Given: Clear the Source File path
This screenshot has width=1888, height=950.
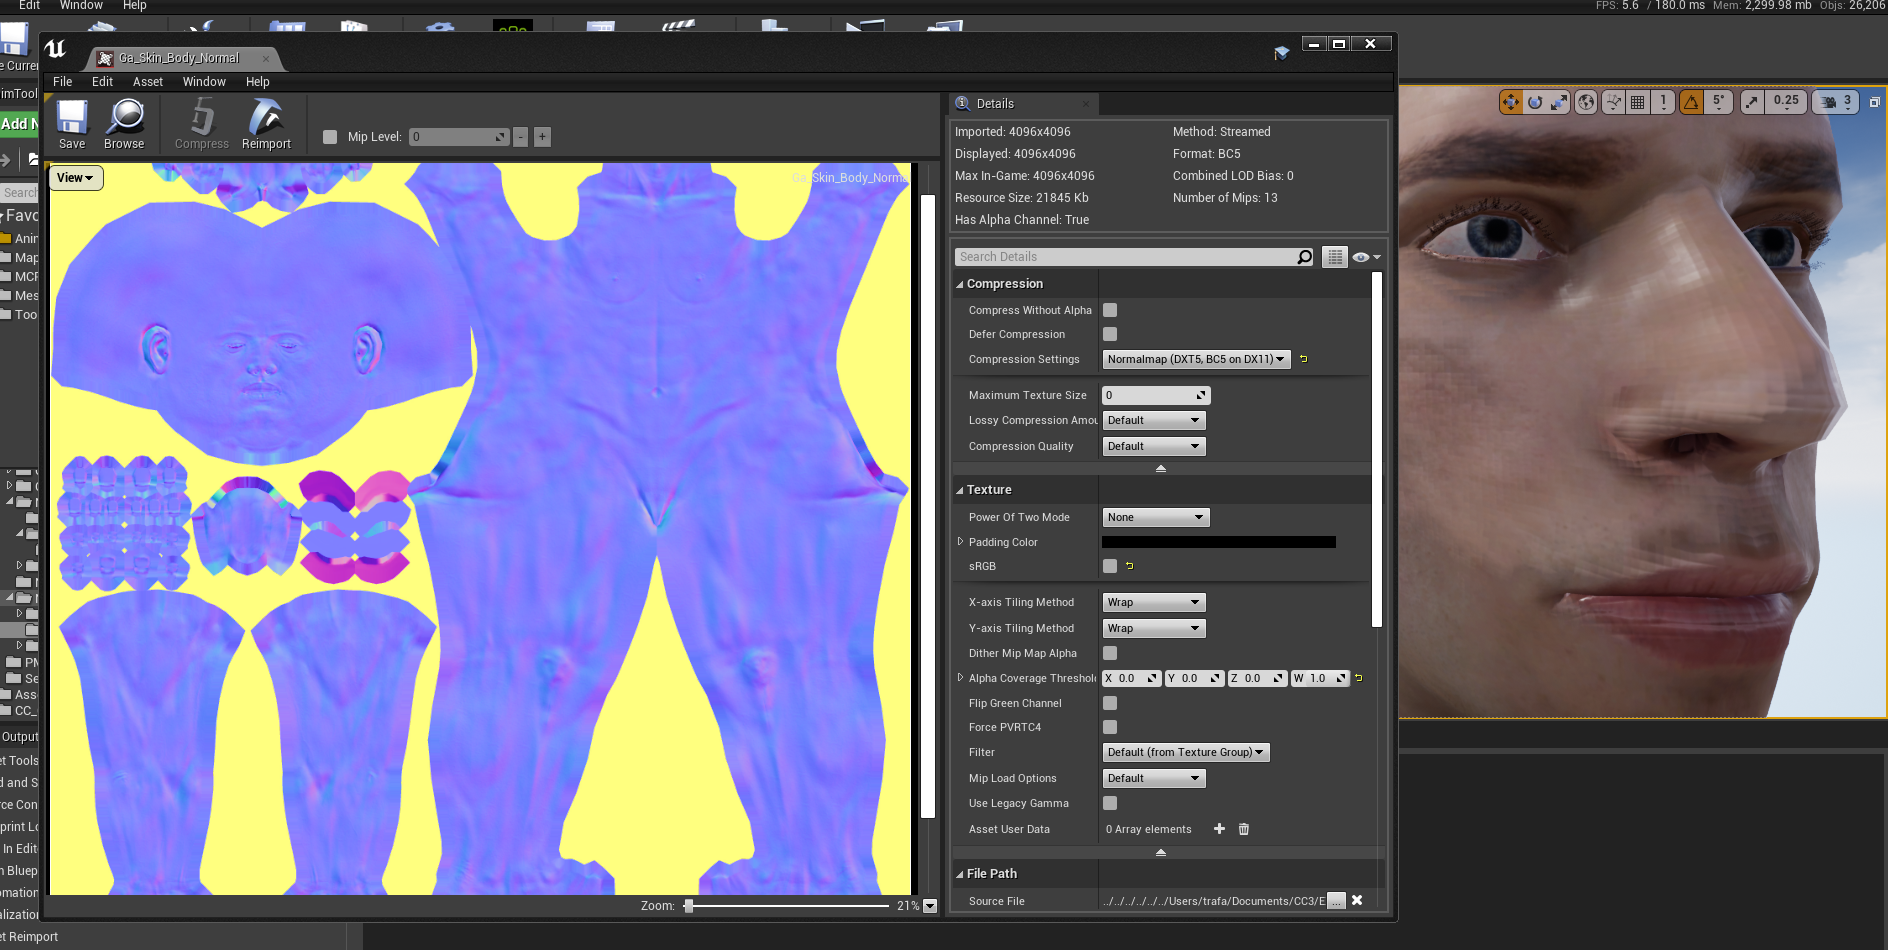Looking at the screenshot, I should [1357, 901].
